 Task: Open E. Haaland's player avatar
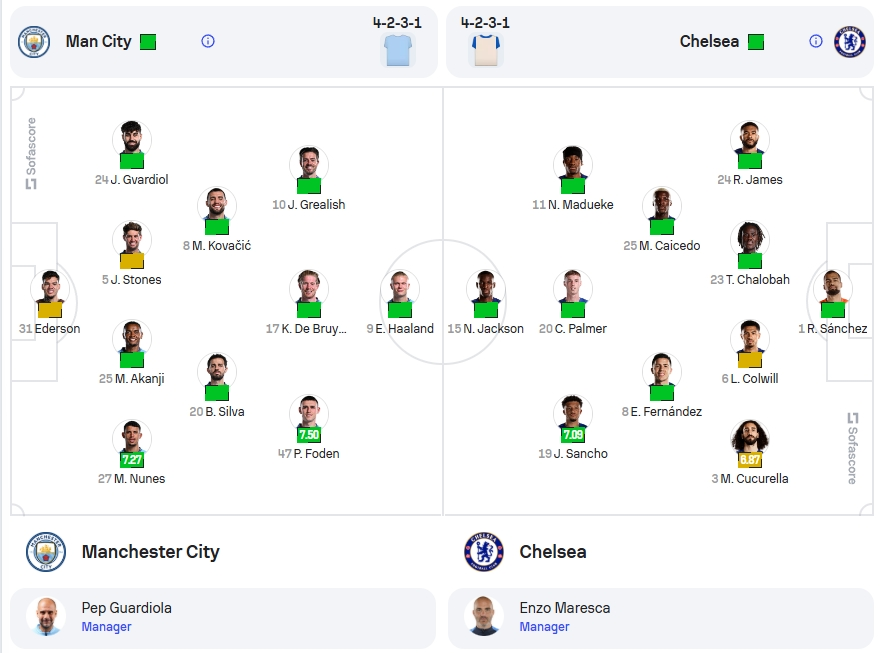(399, 289)
